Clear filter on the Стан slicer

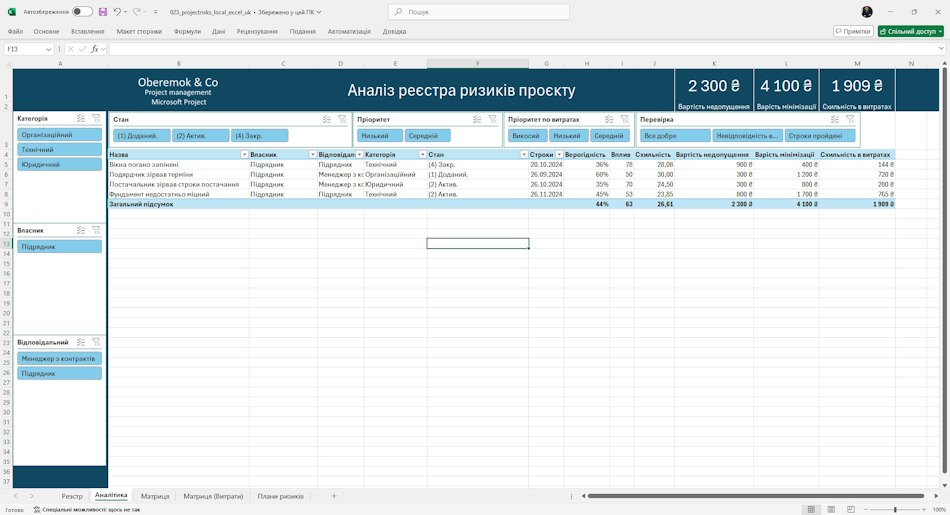click(x=342, y=119)
